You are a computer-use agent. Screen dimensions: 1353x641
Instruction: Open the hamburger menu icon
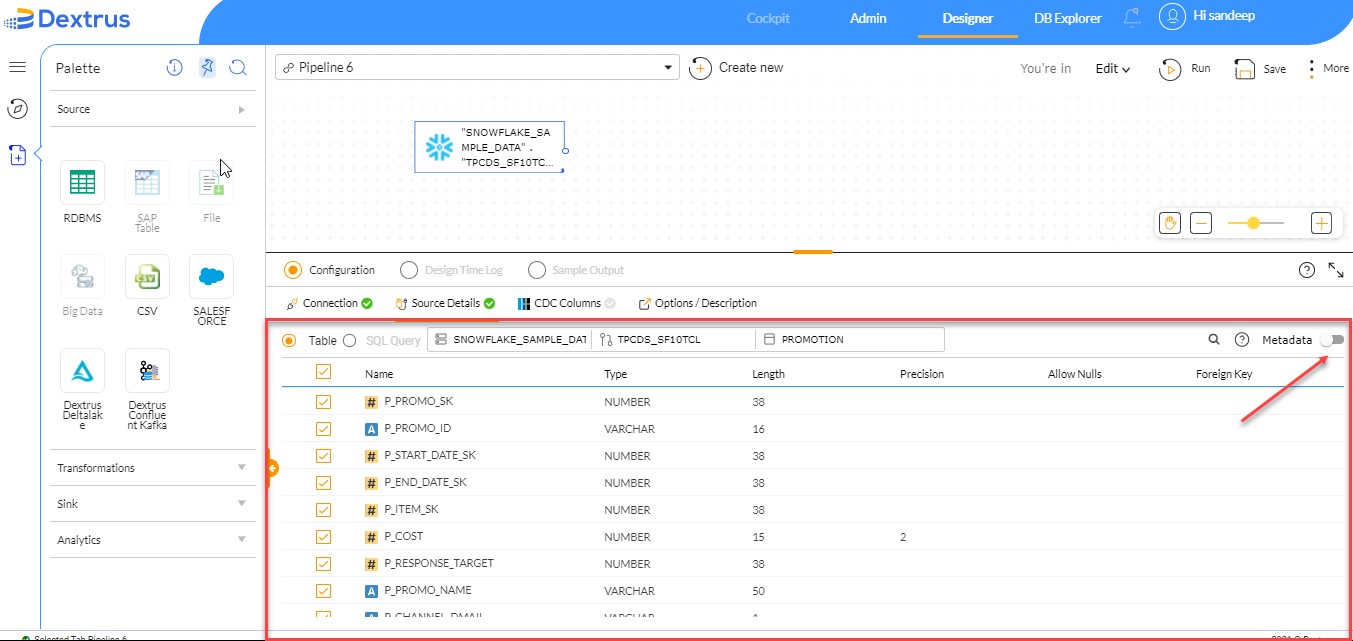(17, 67)
